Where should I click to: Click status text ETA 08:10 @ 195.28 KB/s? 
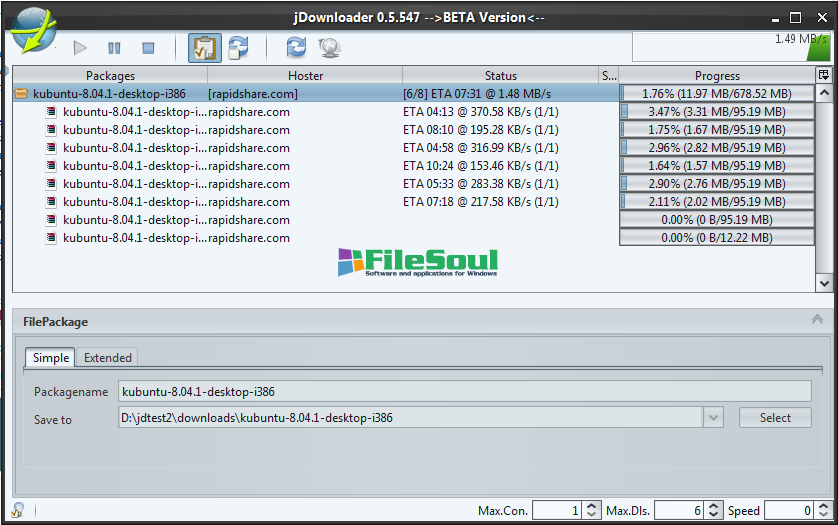point(480,130)
